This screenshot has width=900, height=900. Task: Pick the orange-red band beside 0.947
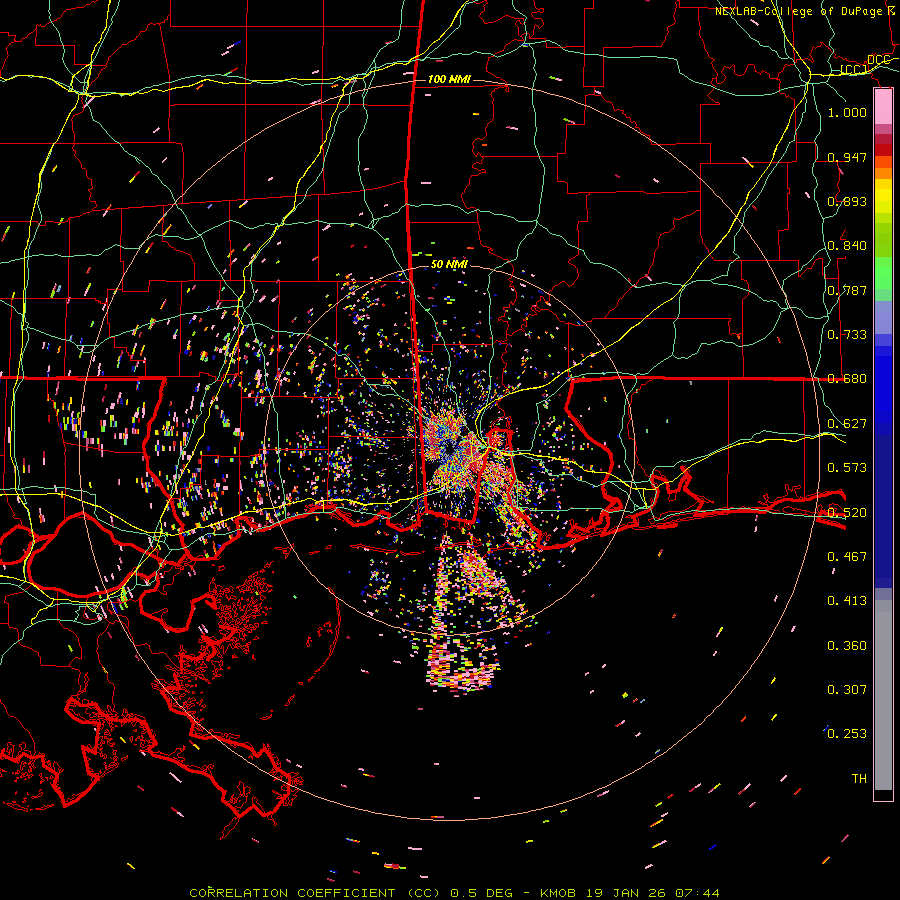coord(883,161)
